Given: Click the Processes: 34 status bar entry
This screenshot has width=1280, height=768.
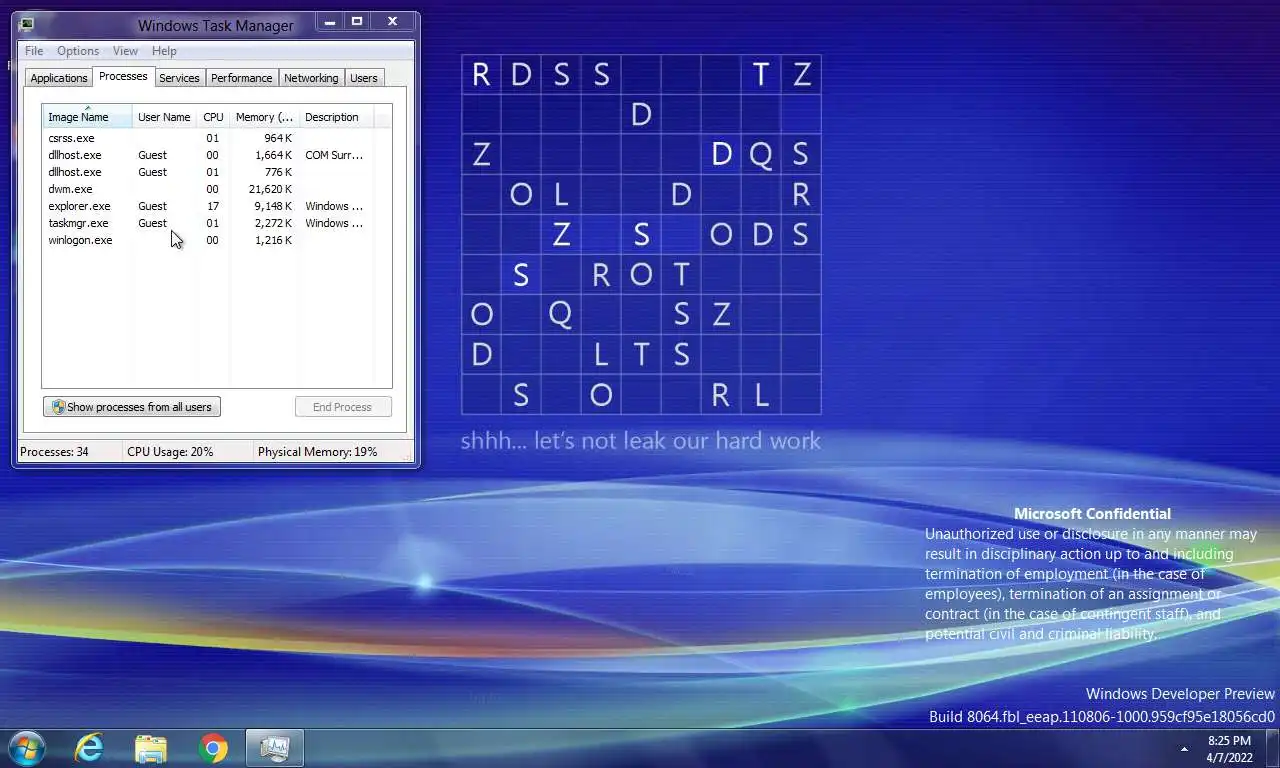Looking at the screenshot, I should point(55,452).
